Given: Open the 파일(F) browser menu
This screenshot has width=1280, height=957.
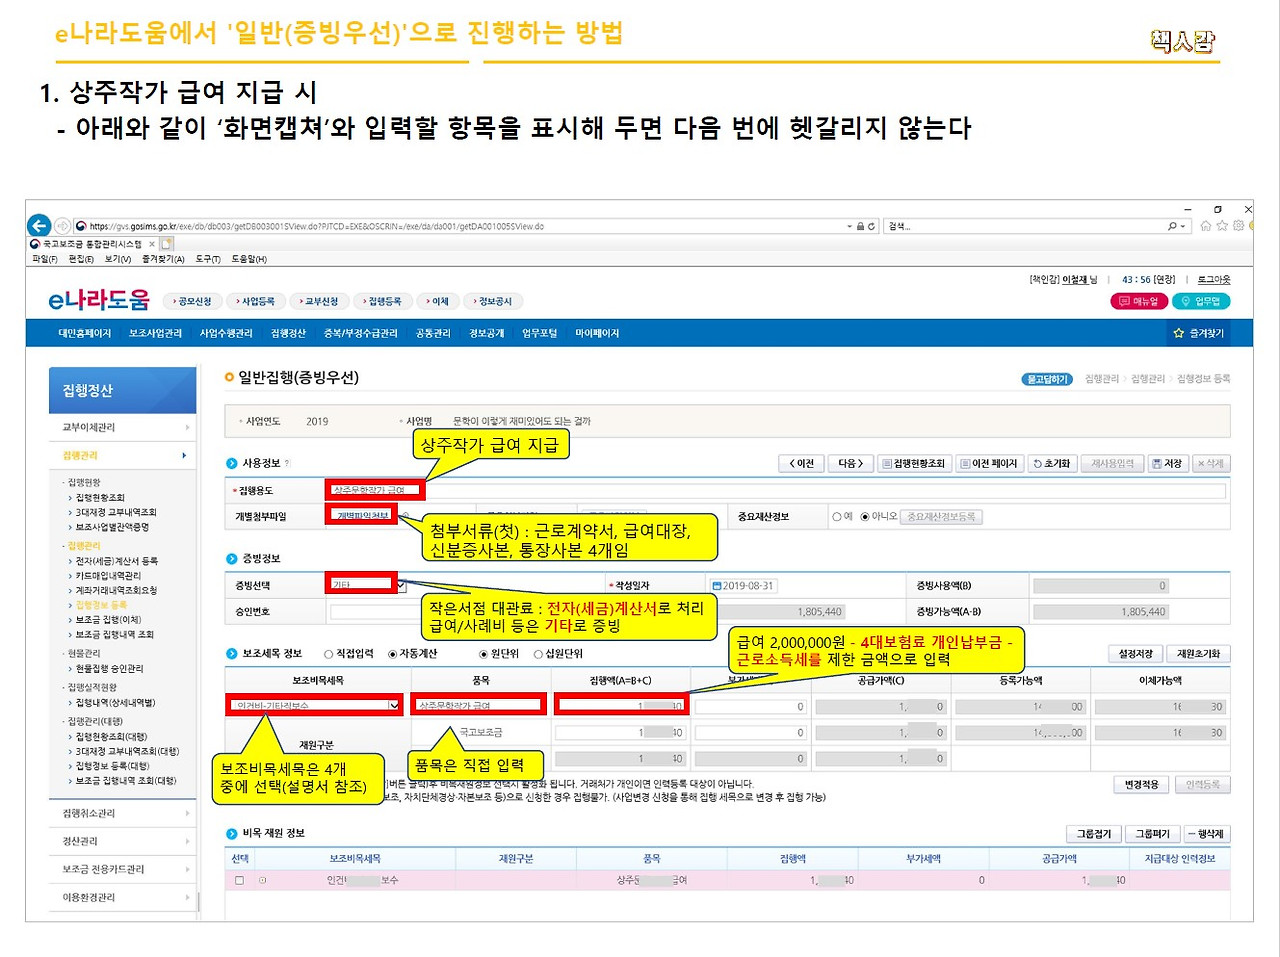Looking at the screenshot, I should (x=45, y=259).
